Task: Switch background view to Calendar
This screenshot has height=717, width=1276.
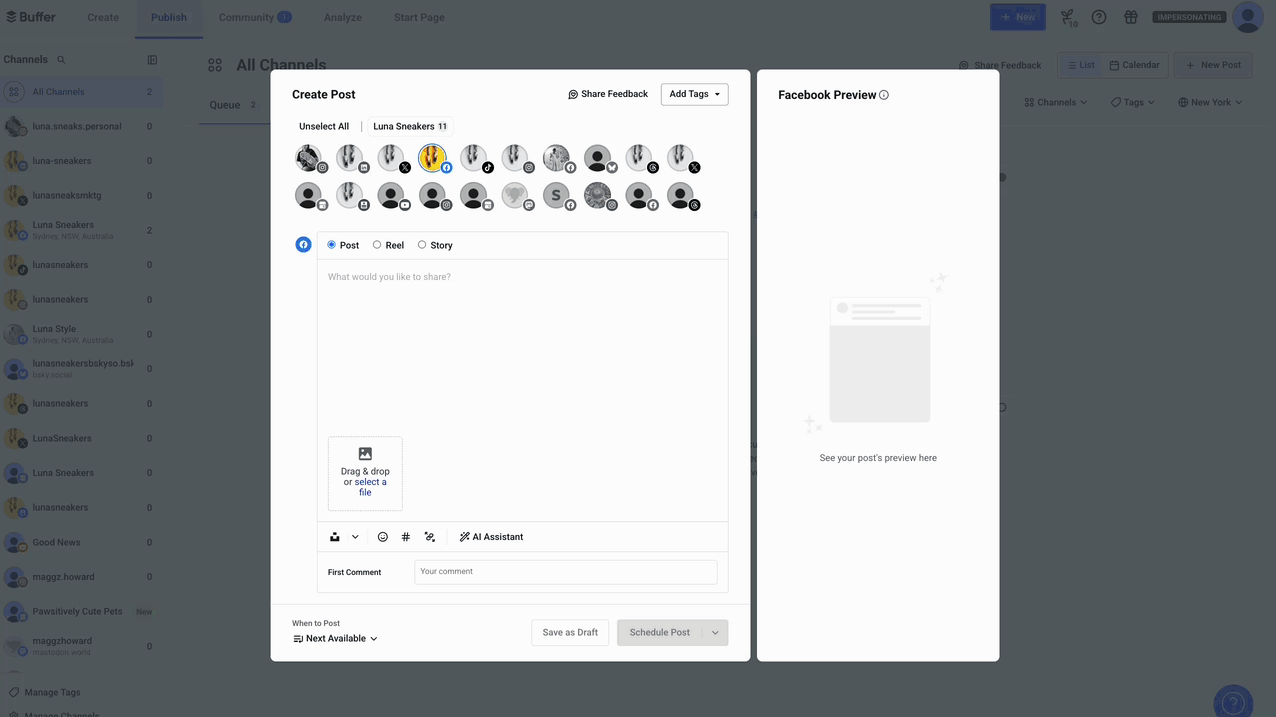Action: (1134, 65)
